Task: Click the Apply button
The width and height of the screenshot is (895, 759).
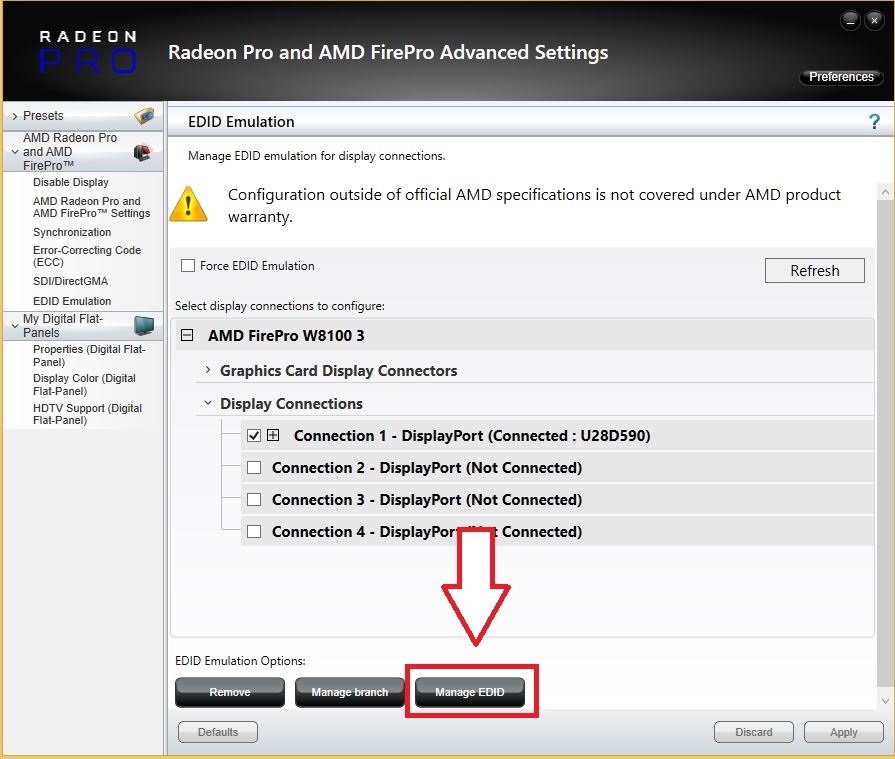Action: [844, 732]
